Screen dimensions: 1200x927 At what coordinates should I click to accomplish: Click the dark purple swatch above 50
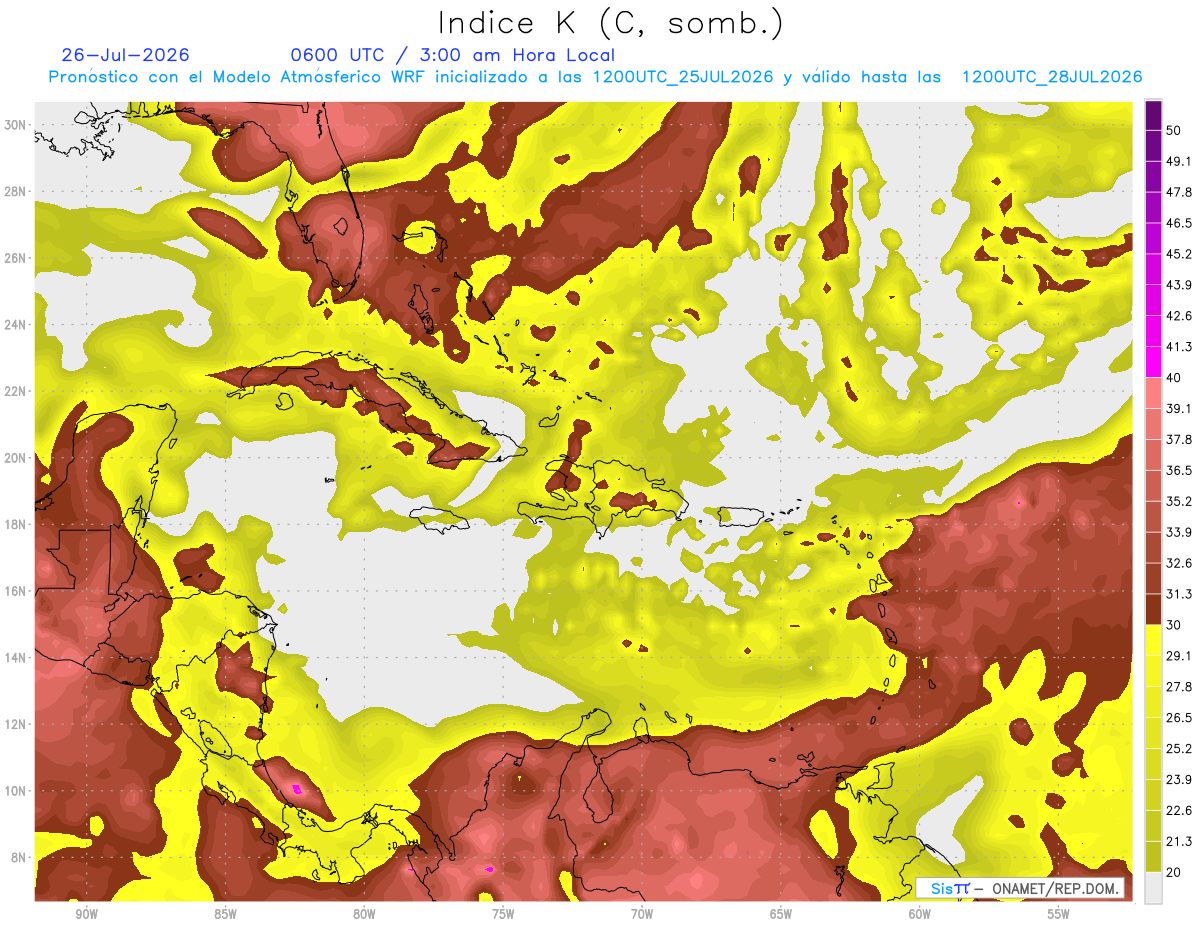[1154, 115]
